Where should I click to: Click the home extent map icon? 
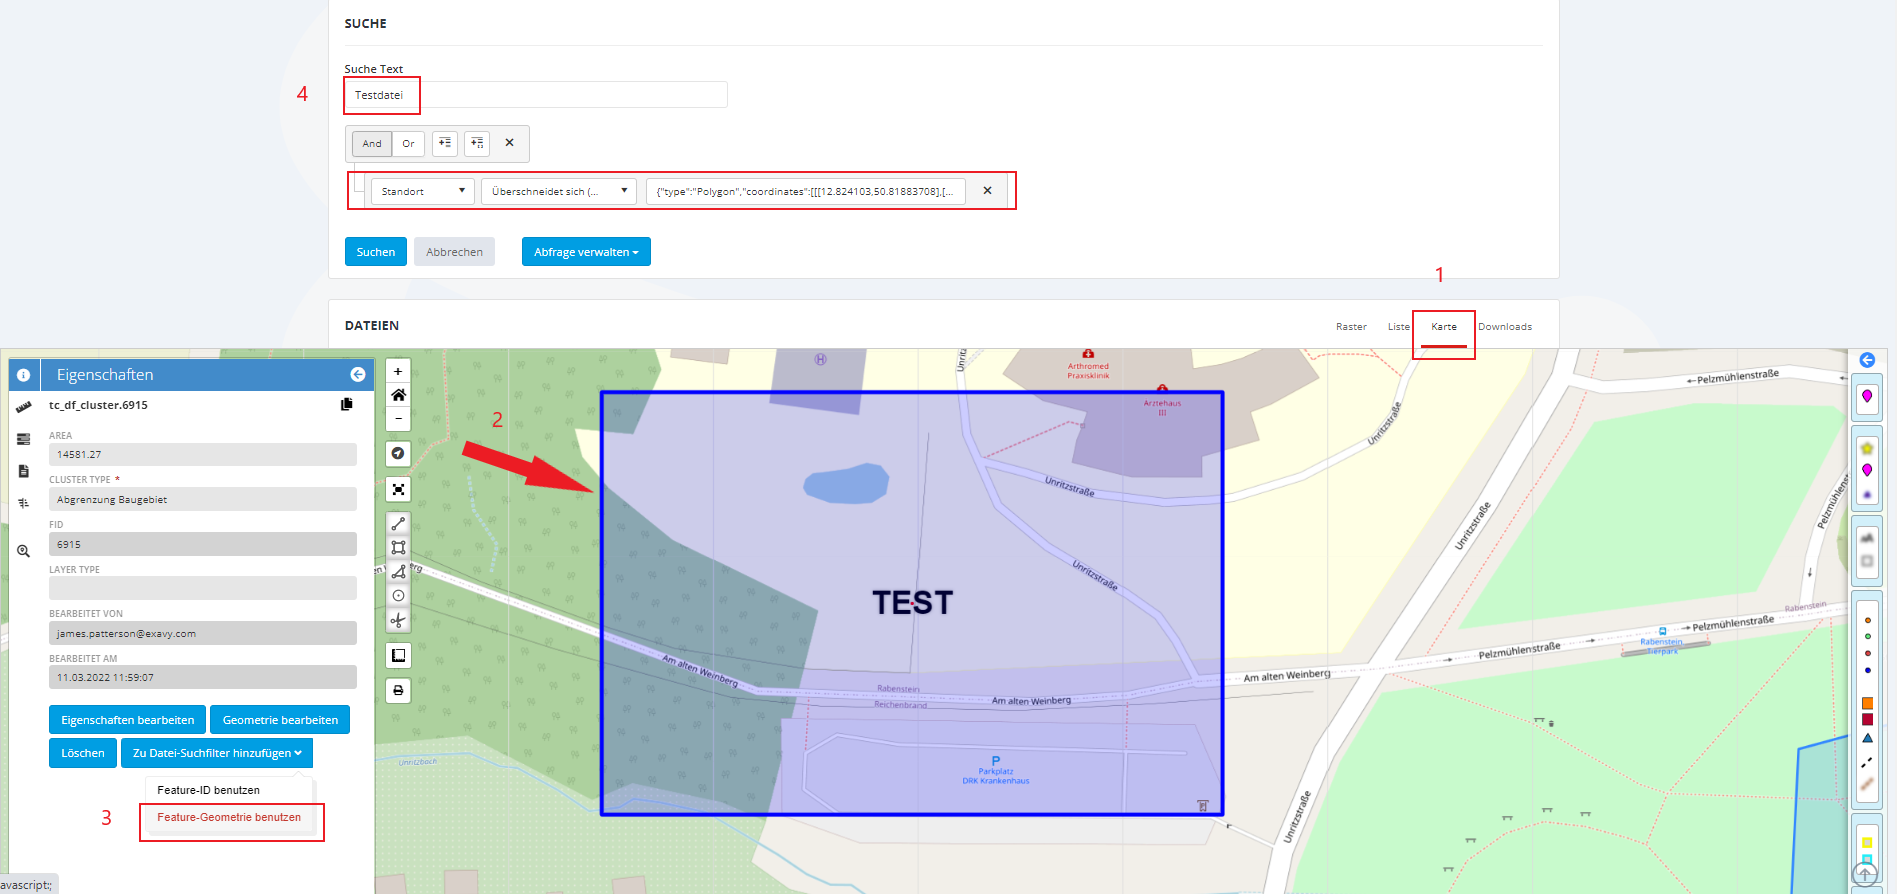pos(398,395)
